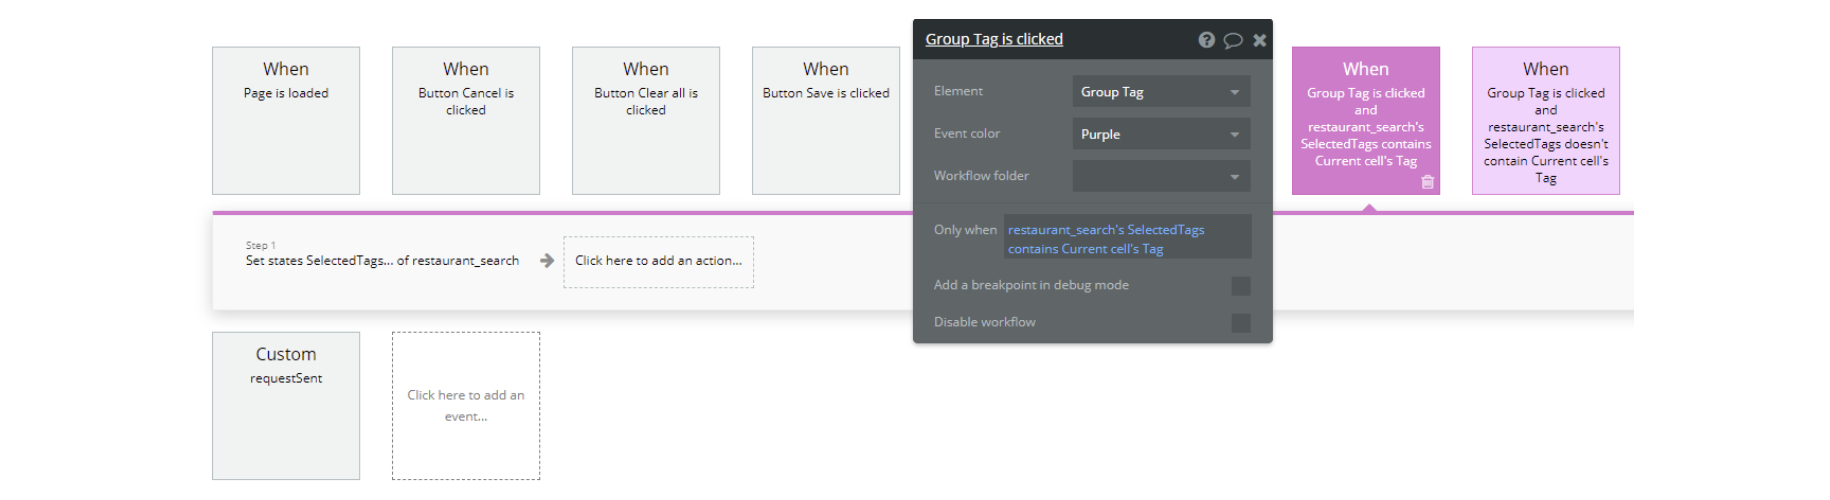The width and height of the screenshot is (1830, 500).
Task: Toggle the Disable workflow checkbox
Action: [1241, 323]
